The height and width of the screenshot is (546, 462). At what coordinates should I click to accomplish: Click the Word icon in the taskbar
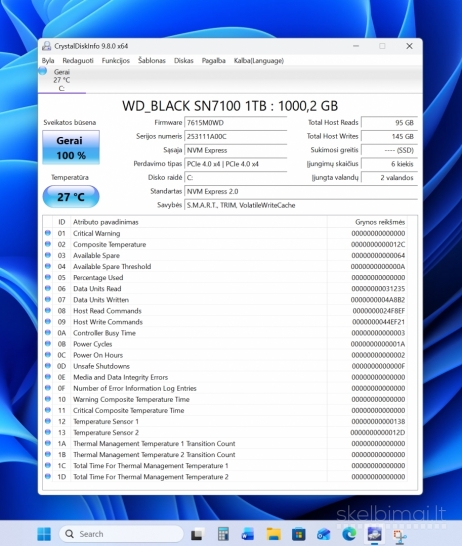(x=248, y=534)
